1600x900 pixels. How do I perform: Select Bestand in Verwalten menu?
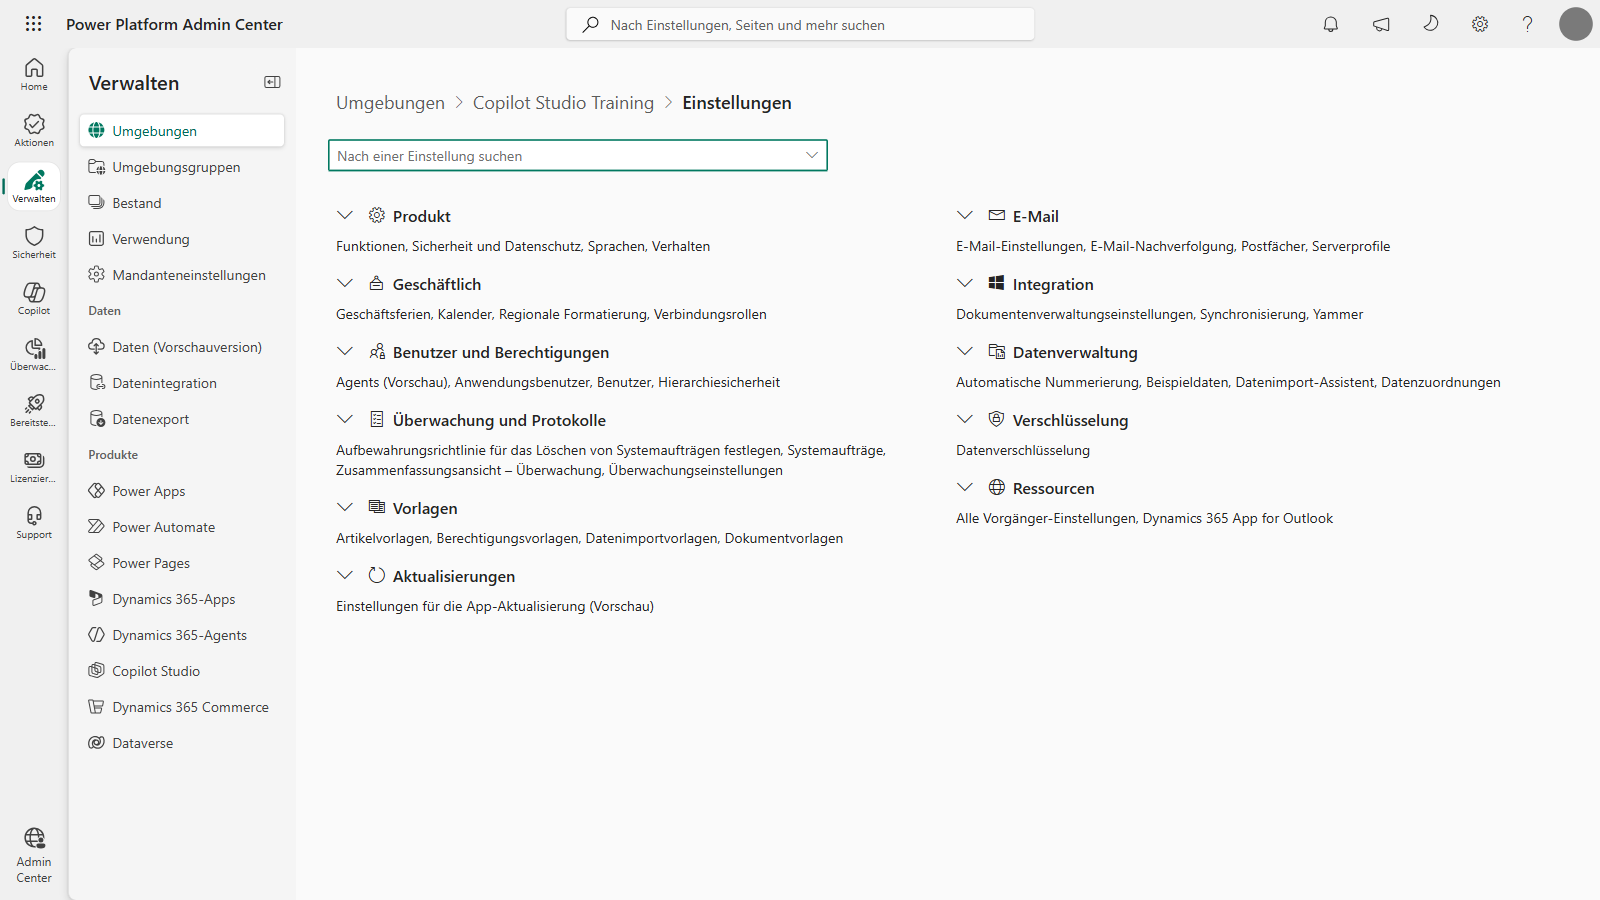182,203
